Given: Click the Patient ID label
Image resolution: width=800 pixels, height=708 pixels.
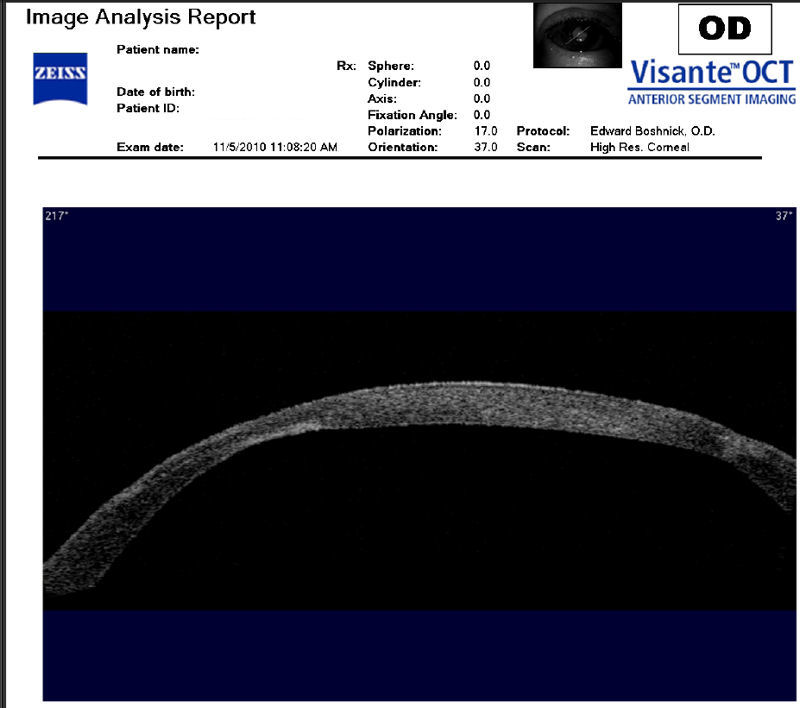Looking at the screenshot, I should pyautogui.click(x=147, y=108).
